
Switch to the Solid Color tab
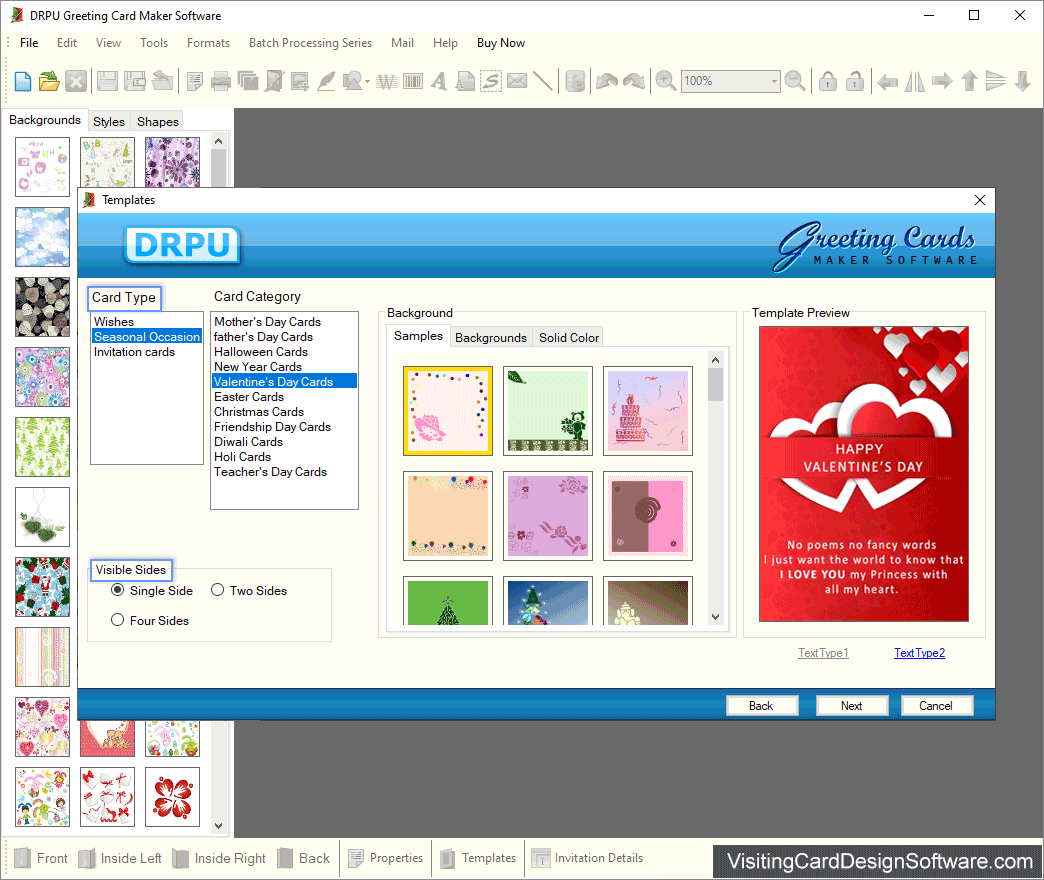(x=569, y=337)
